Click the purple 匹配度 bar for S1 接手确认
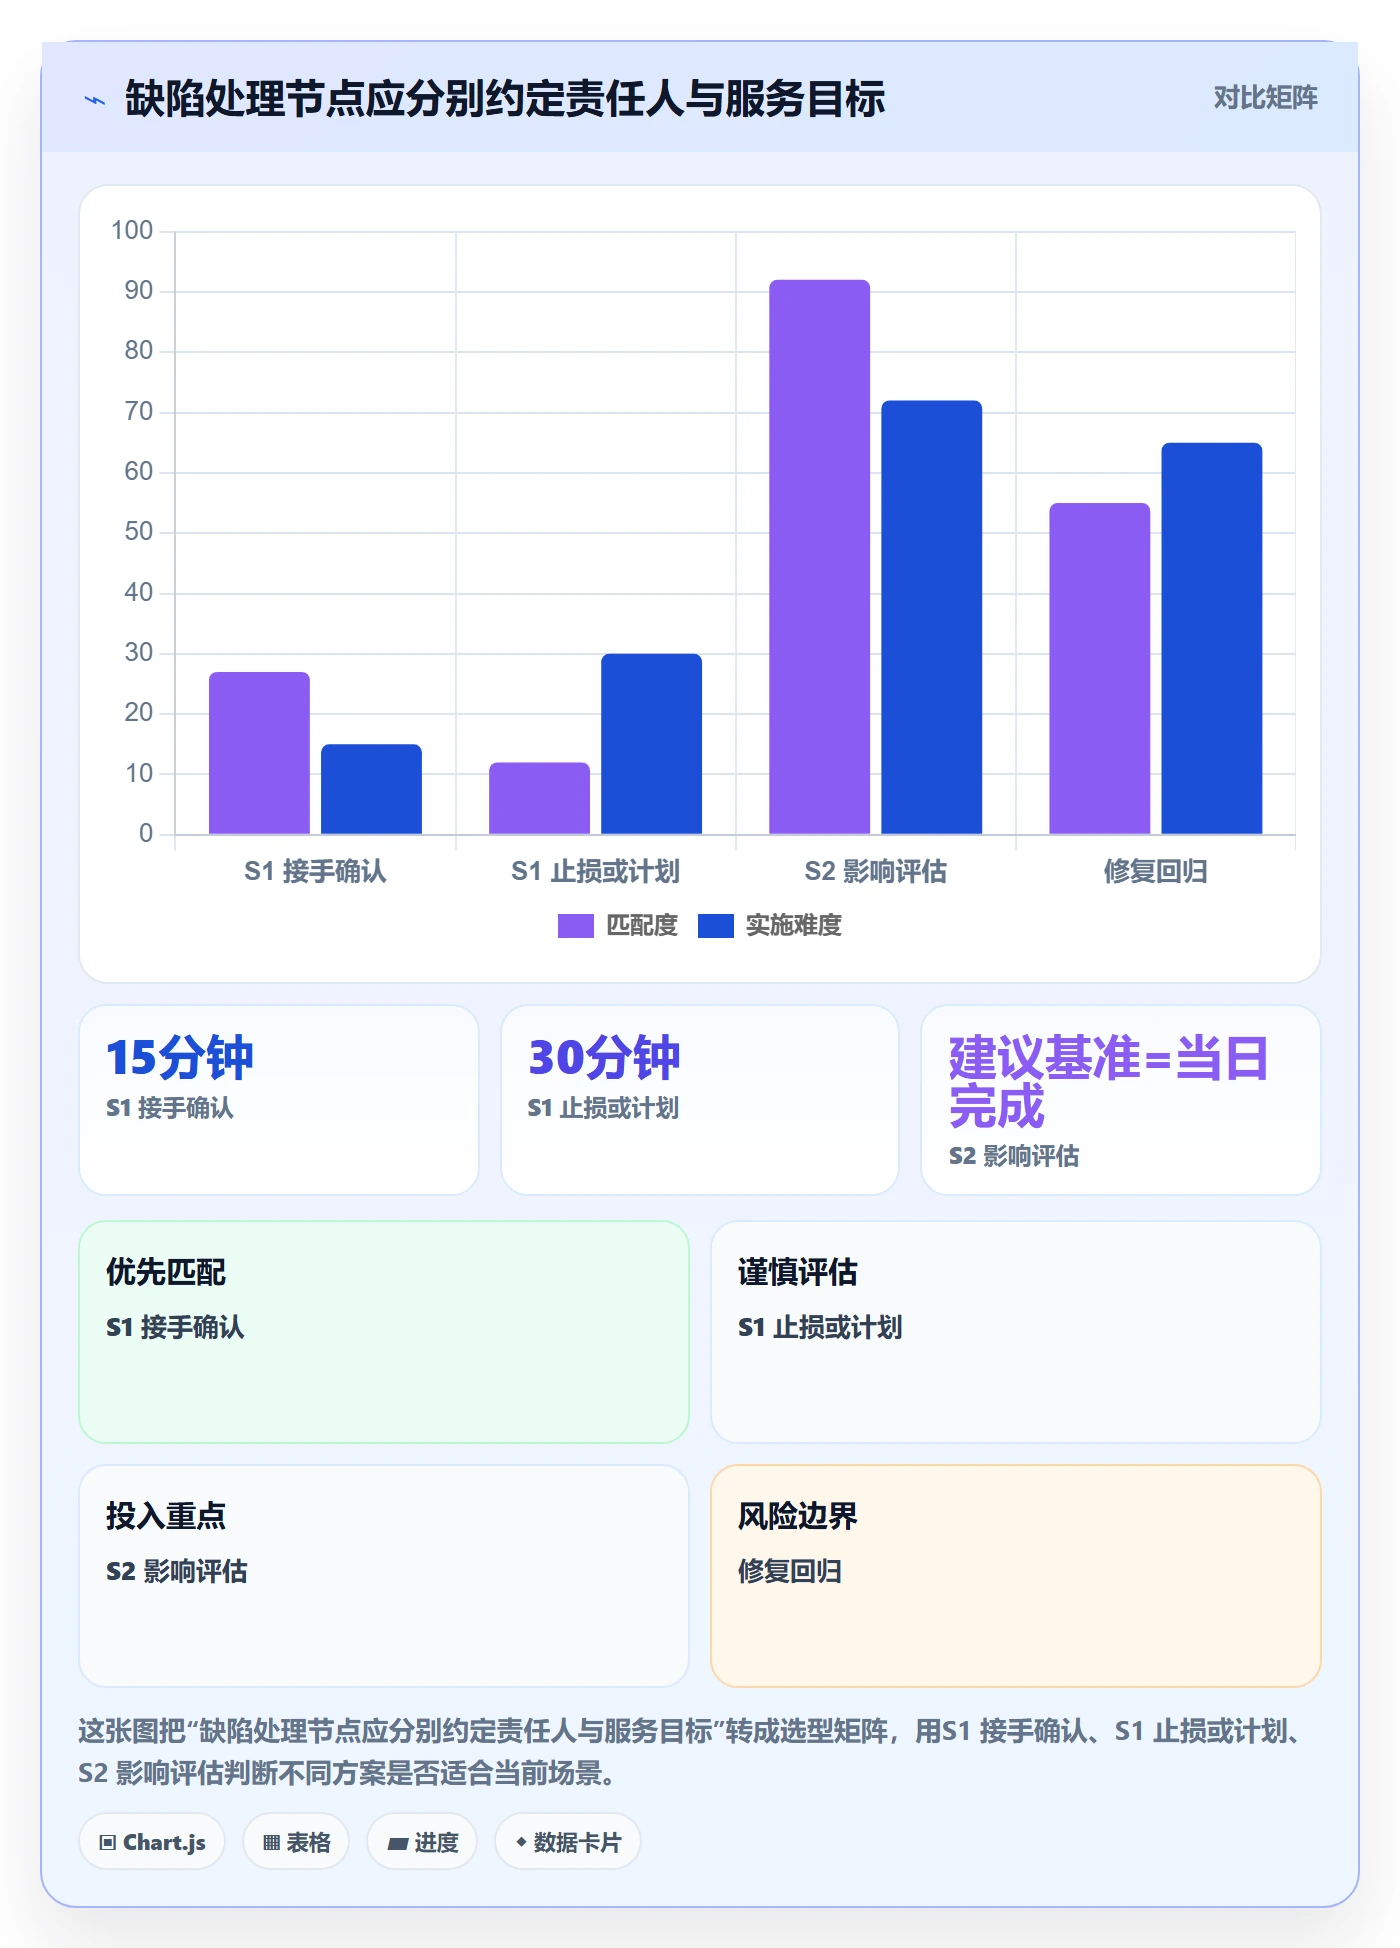This screenshot has width=1400, height=1948. pyautogui.click(x=259, y=752)
